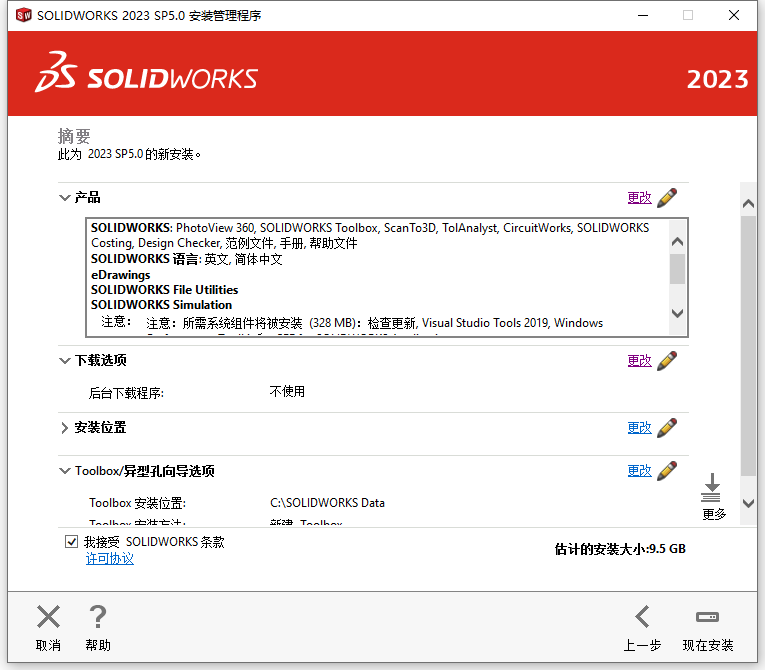Click the pencil icon beside 产品 更改
The image size is (765, 670).
tap(667, 198)
